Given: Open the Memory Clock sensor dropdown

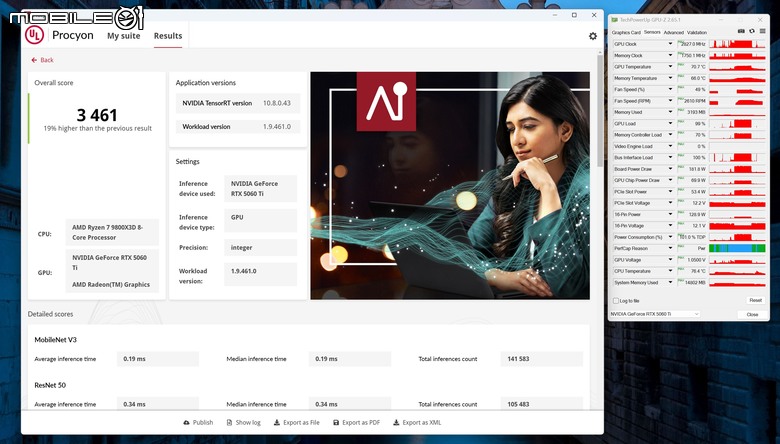Looking at the screenshot, I should click(x=670, y=55).
